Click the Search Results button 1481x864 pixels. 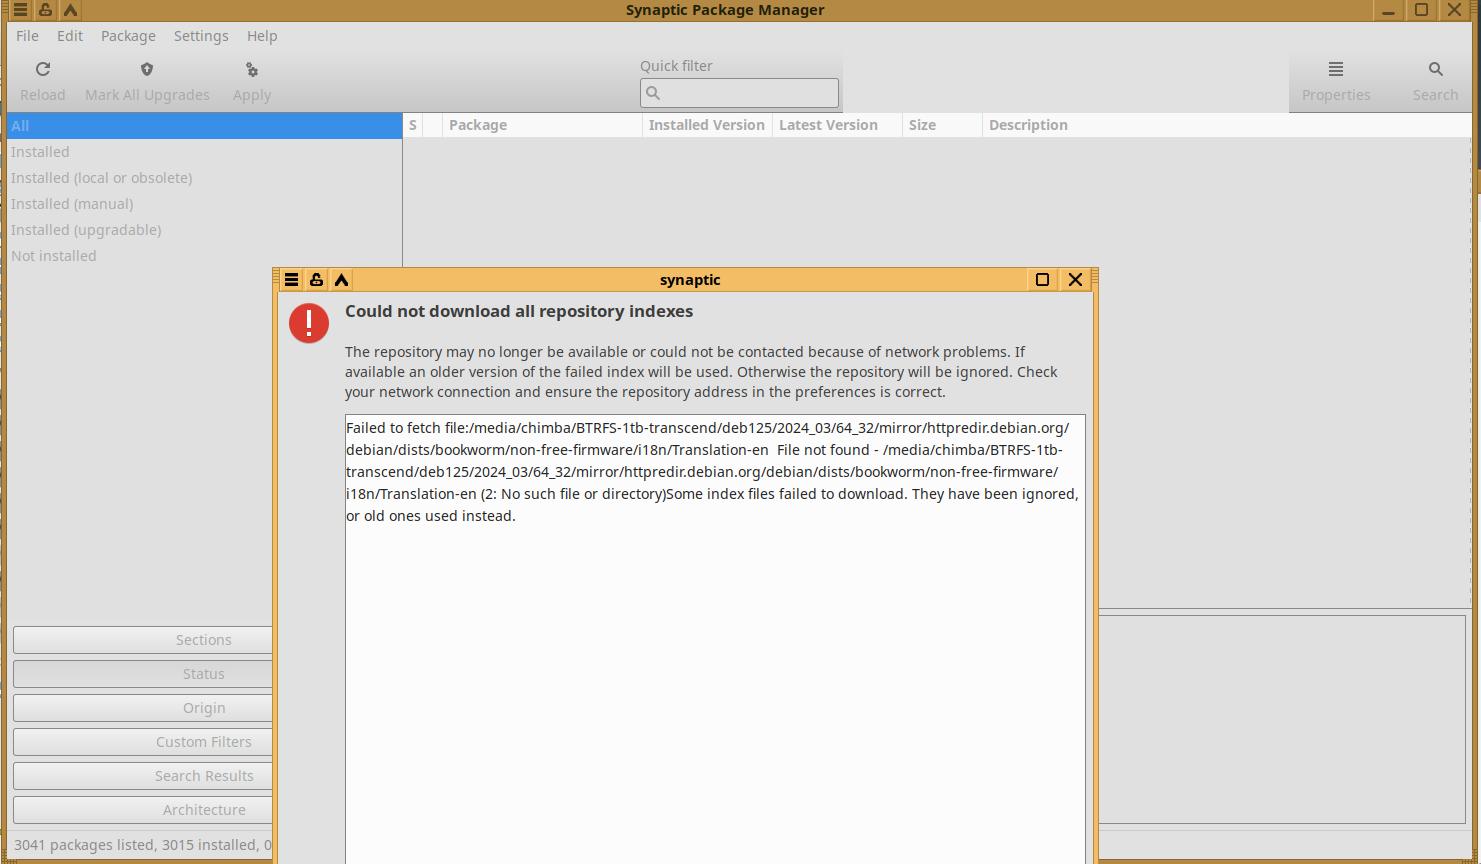[x=143, y=776]
